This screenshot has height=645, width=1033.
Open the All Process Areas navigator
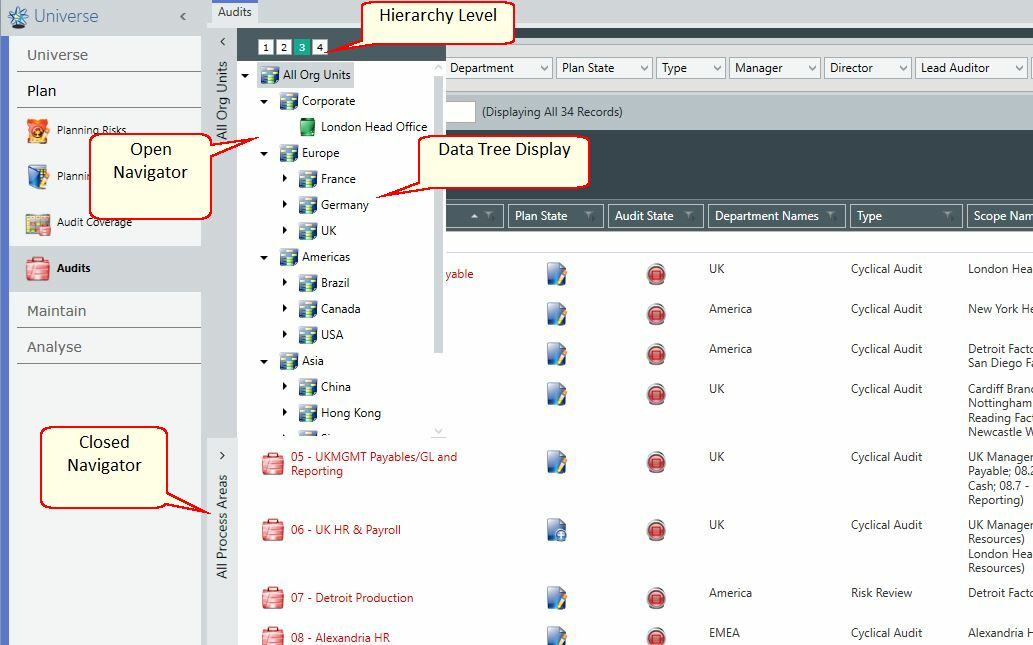[222, 455]
